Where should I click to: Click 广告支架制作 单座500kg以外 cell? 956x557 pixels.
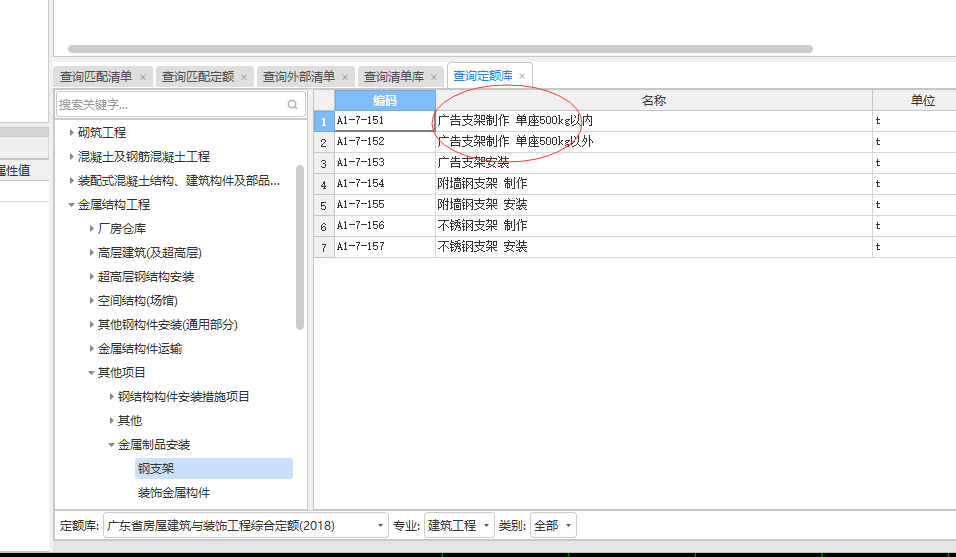(x=654, y=141)
